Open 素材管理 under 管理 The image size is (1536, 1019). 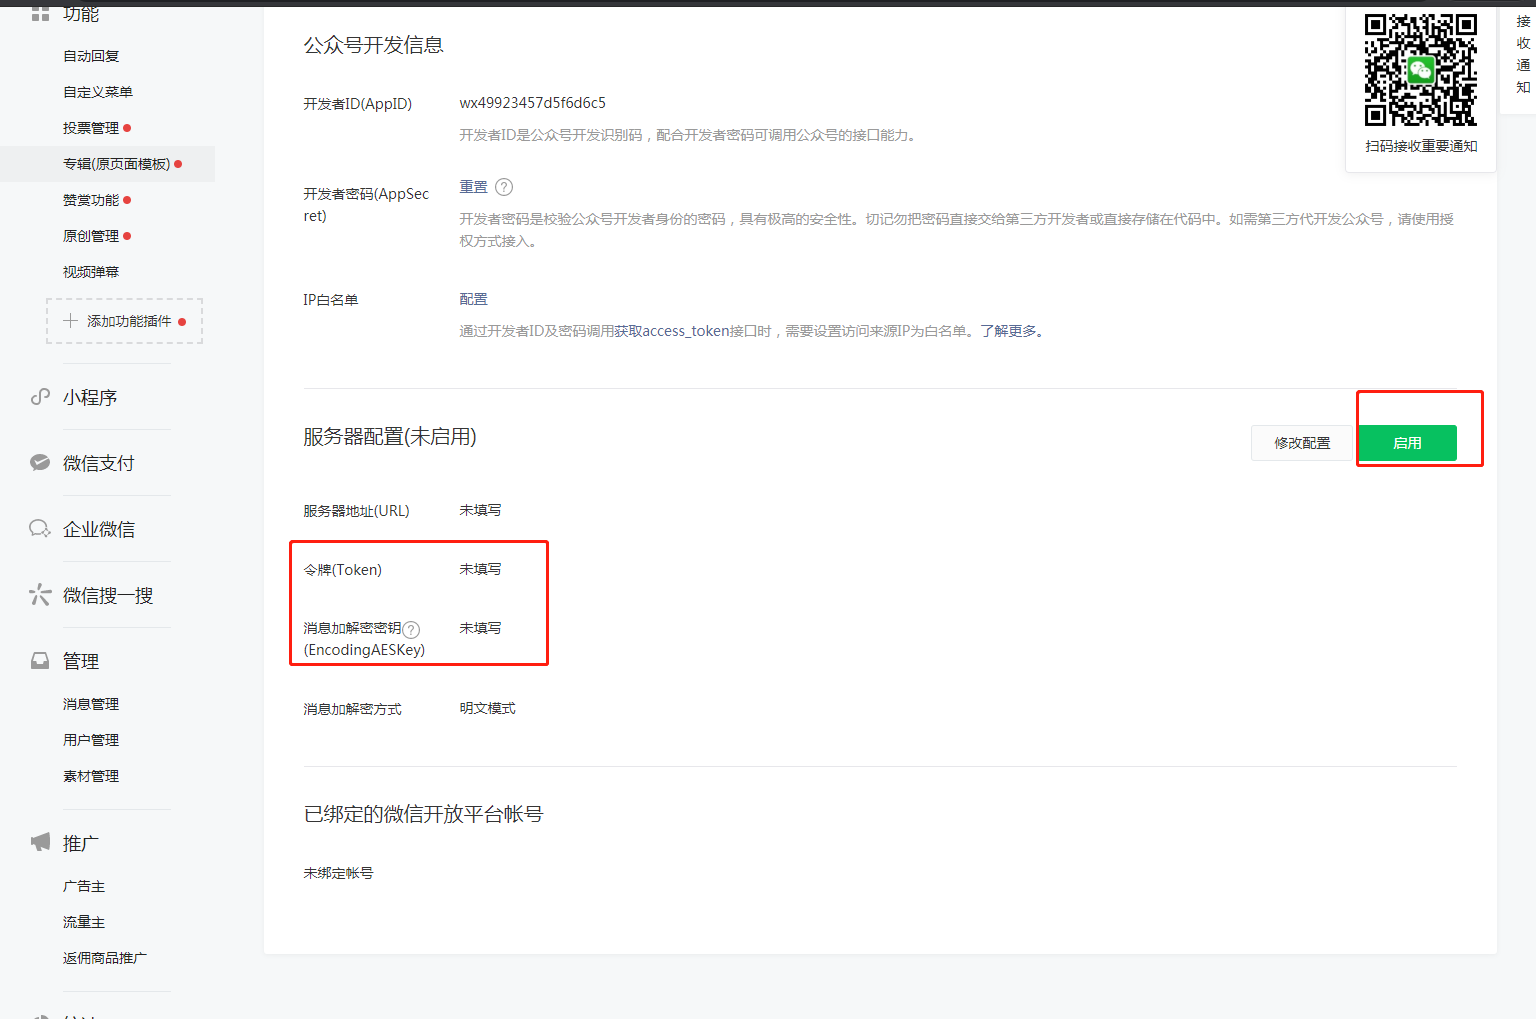coord(91,776)
